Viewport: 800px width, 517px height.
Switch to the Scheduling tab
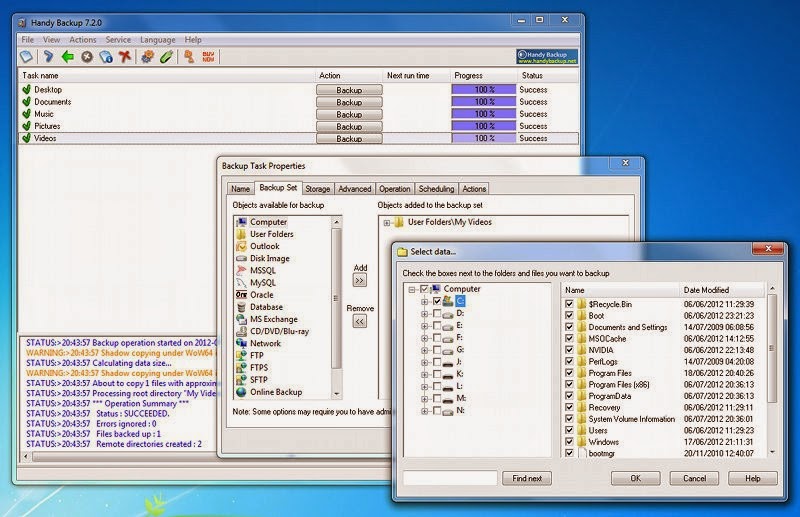click(x=436, y=189)
